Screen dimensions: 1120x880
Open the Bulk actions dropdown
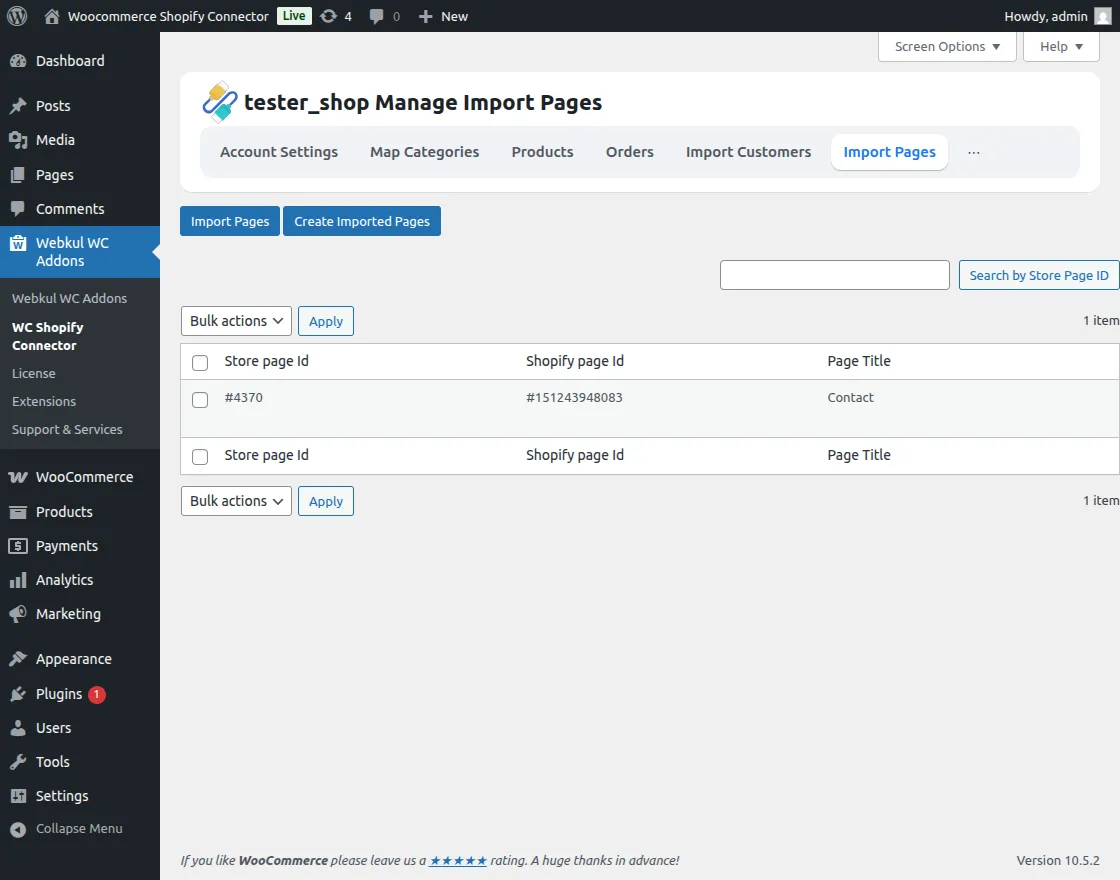pyautogui.click(x=235, y=321)
